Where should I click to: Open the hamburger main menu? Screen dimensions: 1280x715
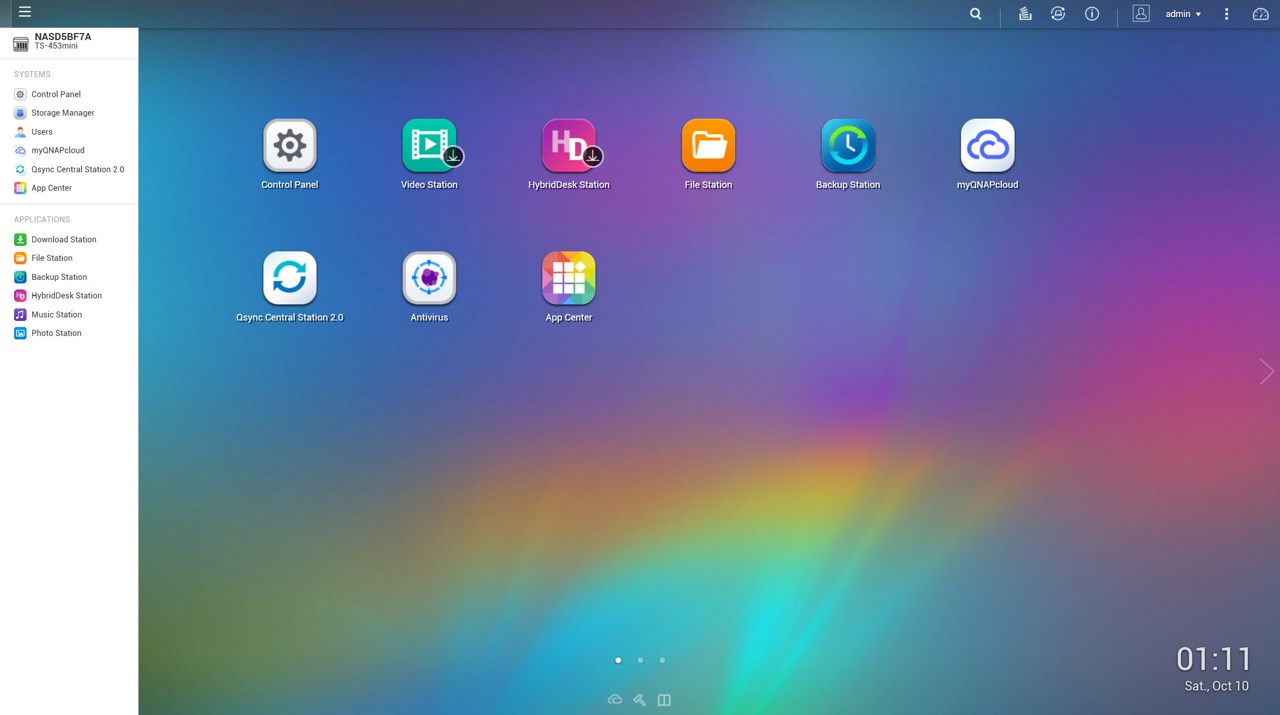(25, 12)
